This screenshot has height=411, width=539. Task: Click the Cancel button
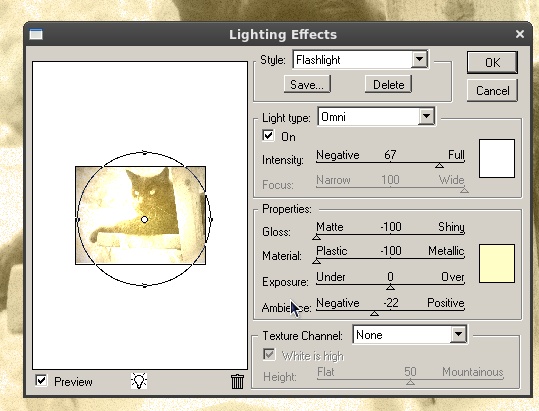[x=492, y=91]
